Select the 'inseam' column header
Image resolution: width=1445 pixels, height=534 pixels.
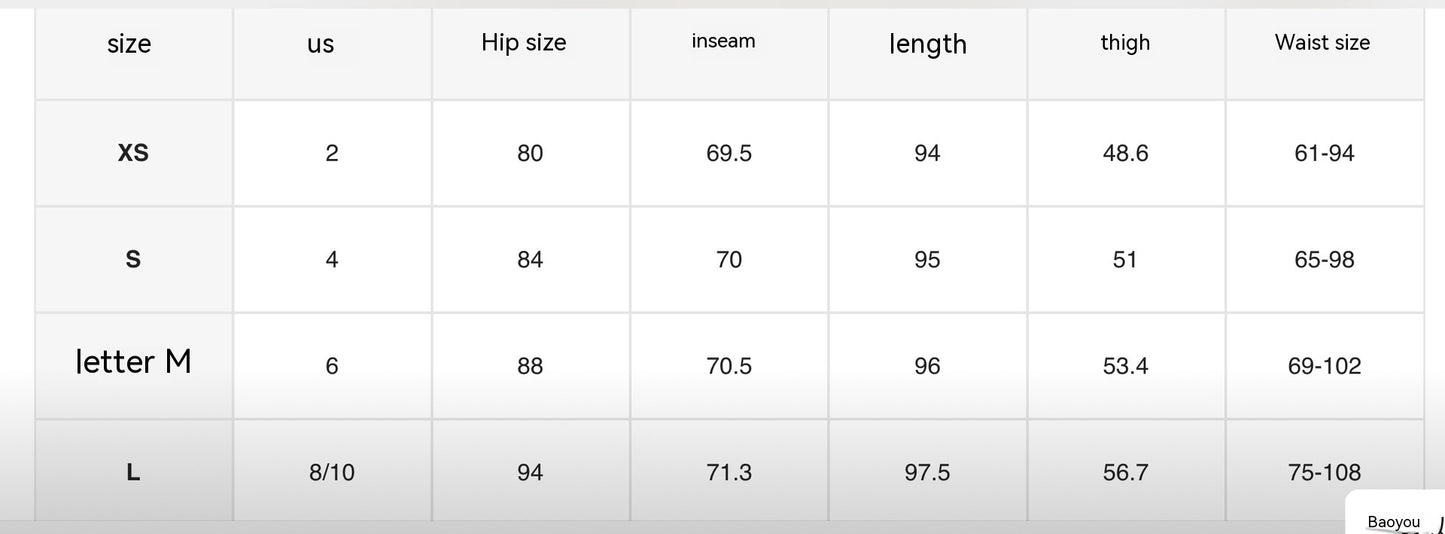point(723,41)
